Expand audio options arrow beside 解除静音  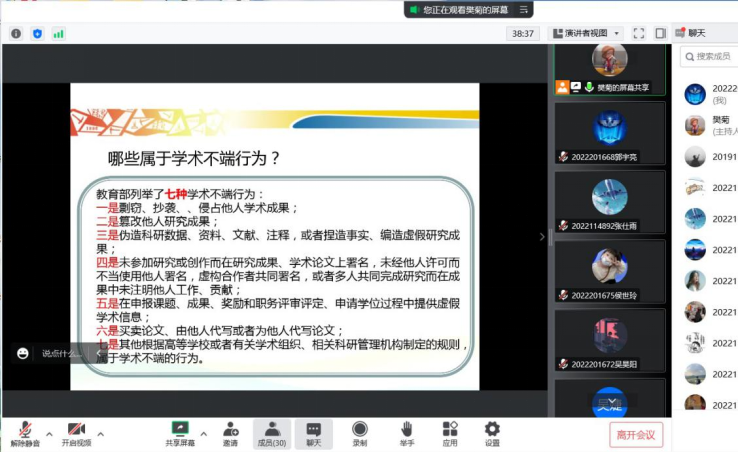pos(49,433)
